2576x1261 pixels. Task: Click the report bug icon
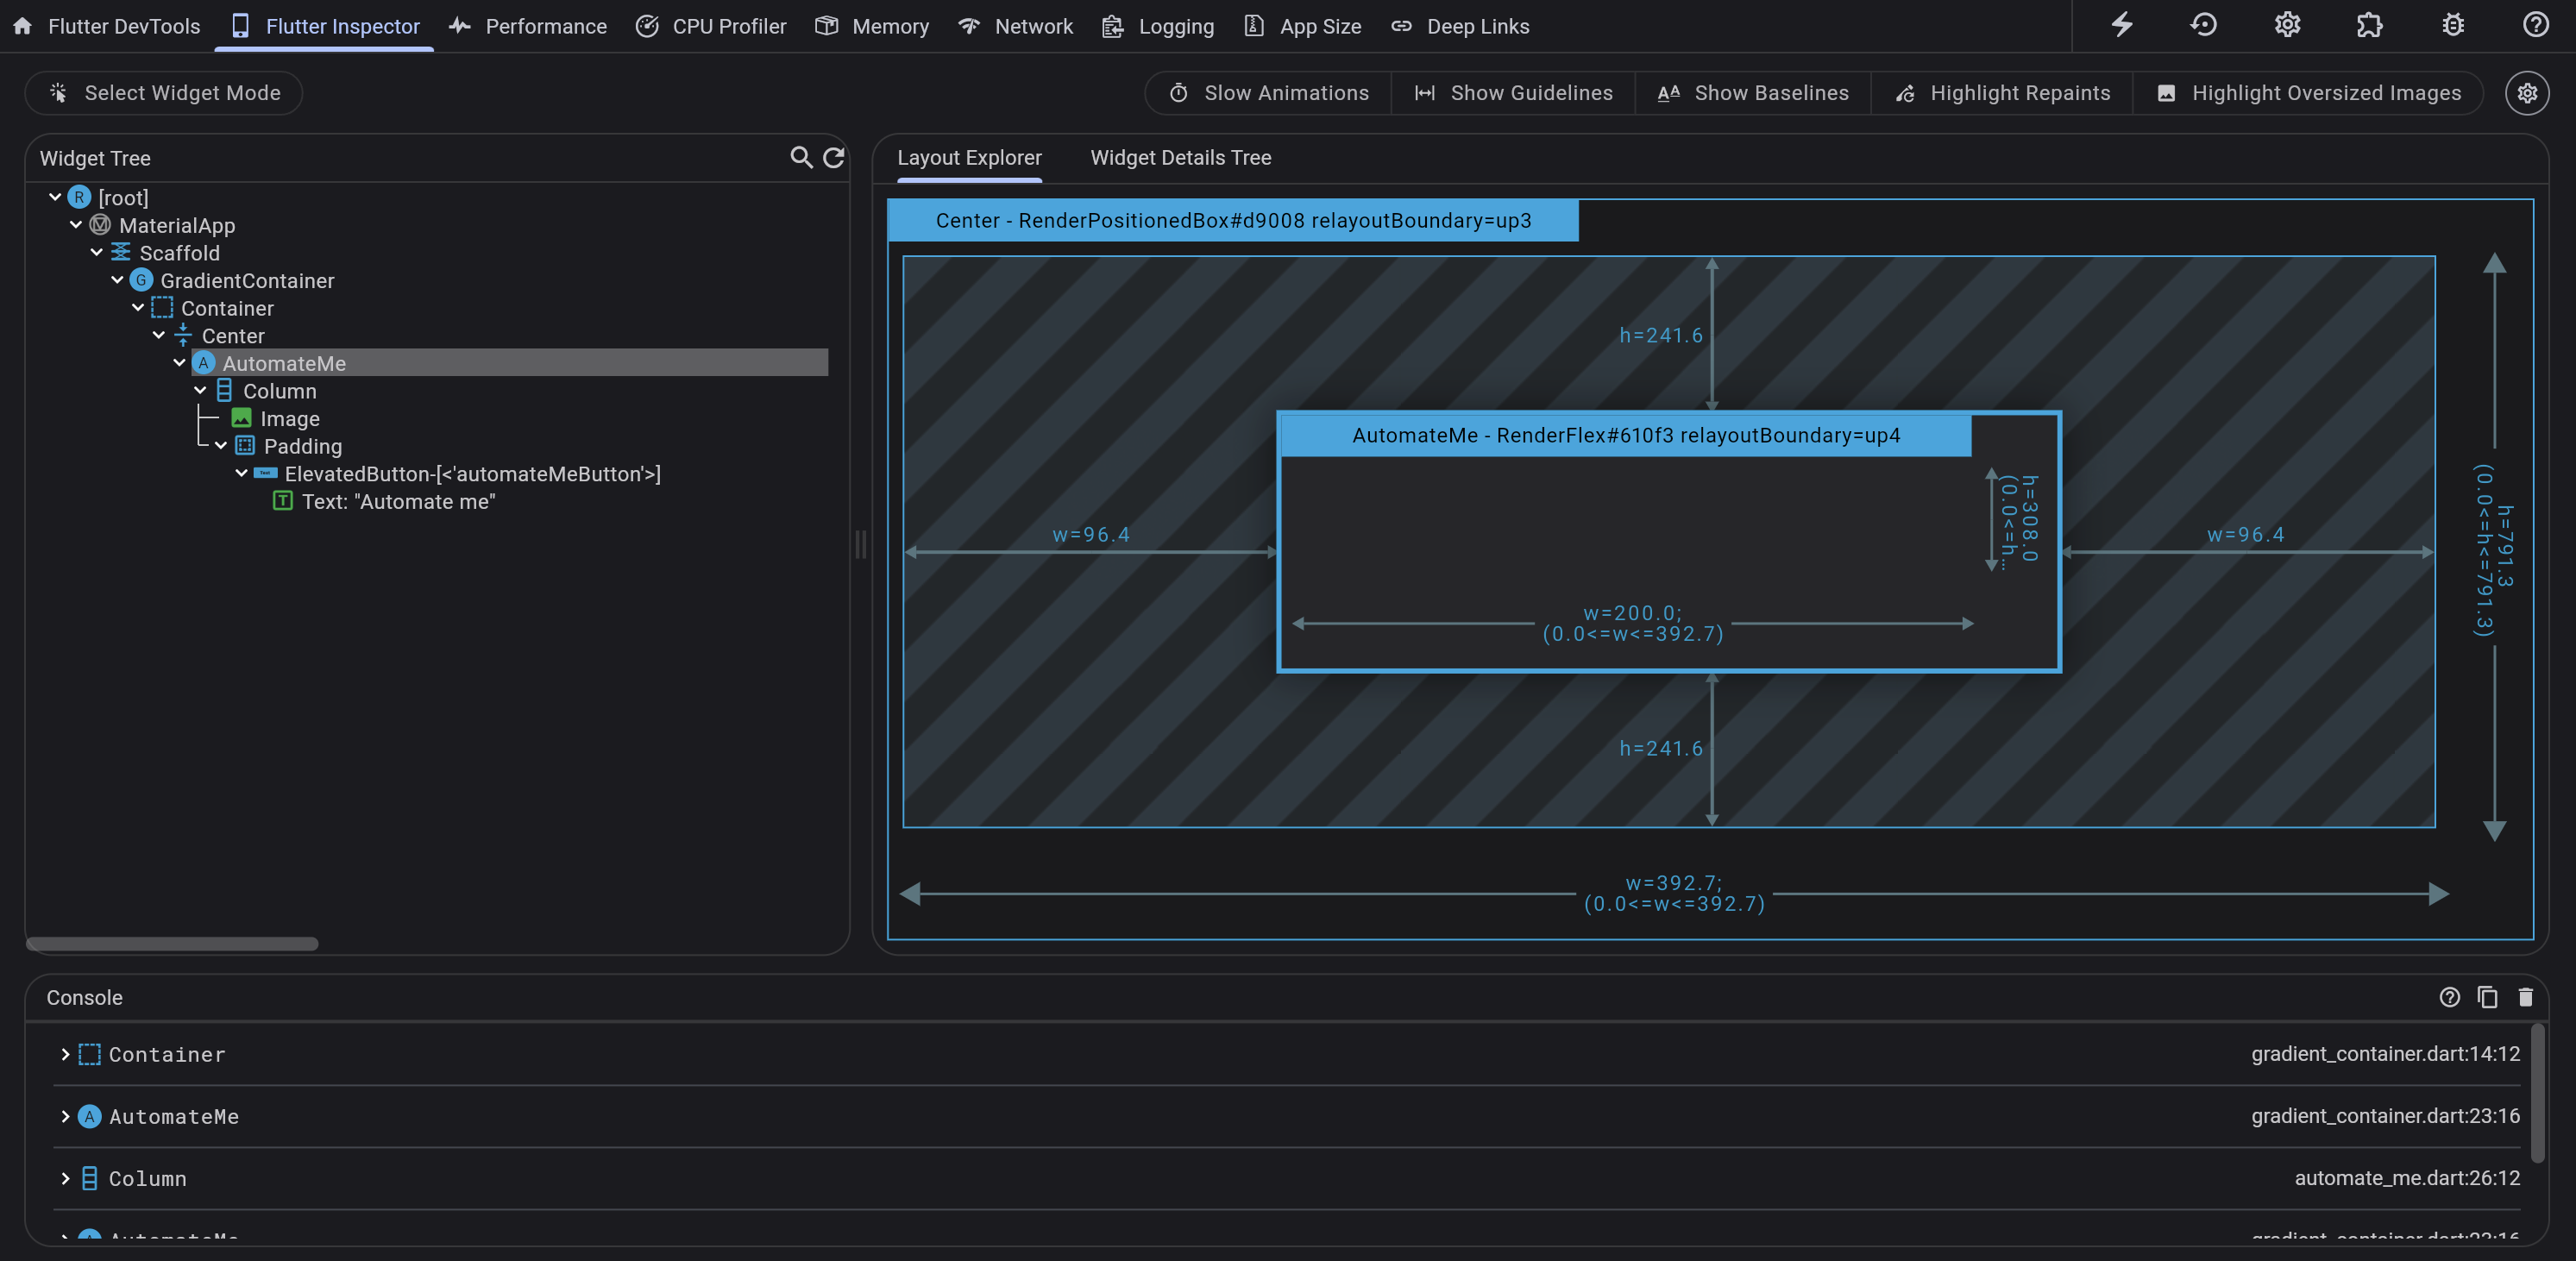click(2452, 26)
